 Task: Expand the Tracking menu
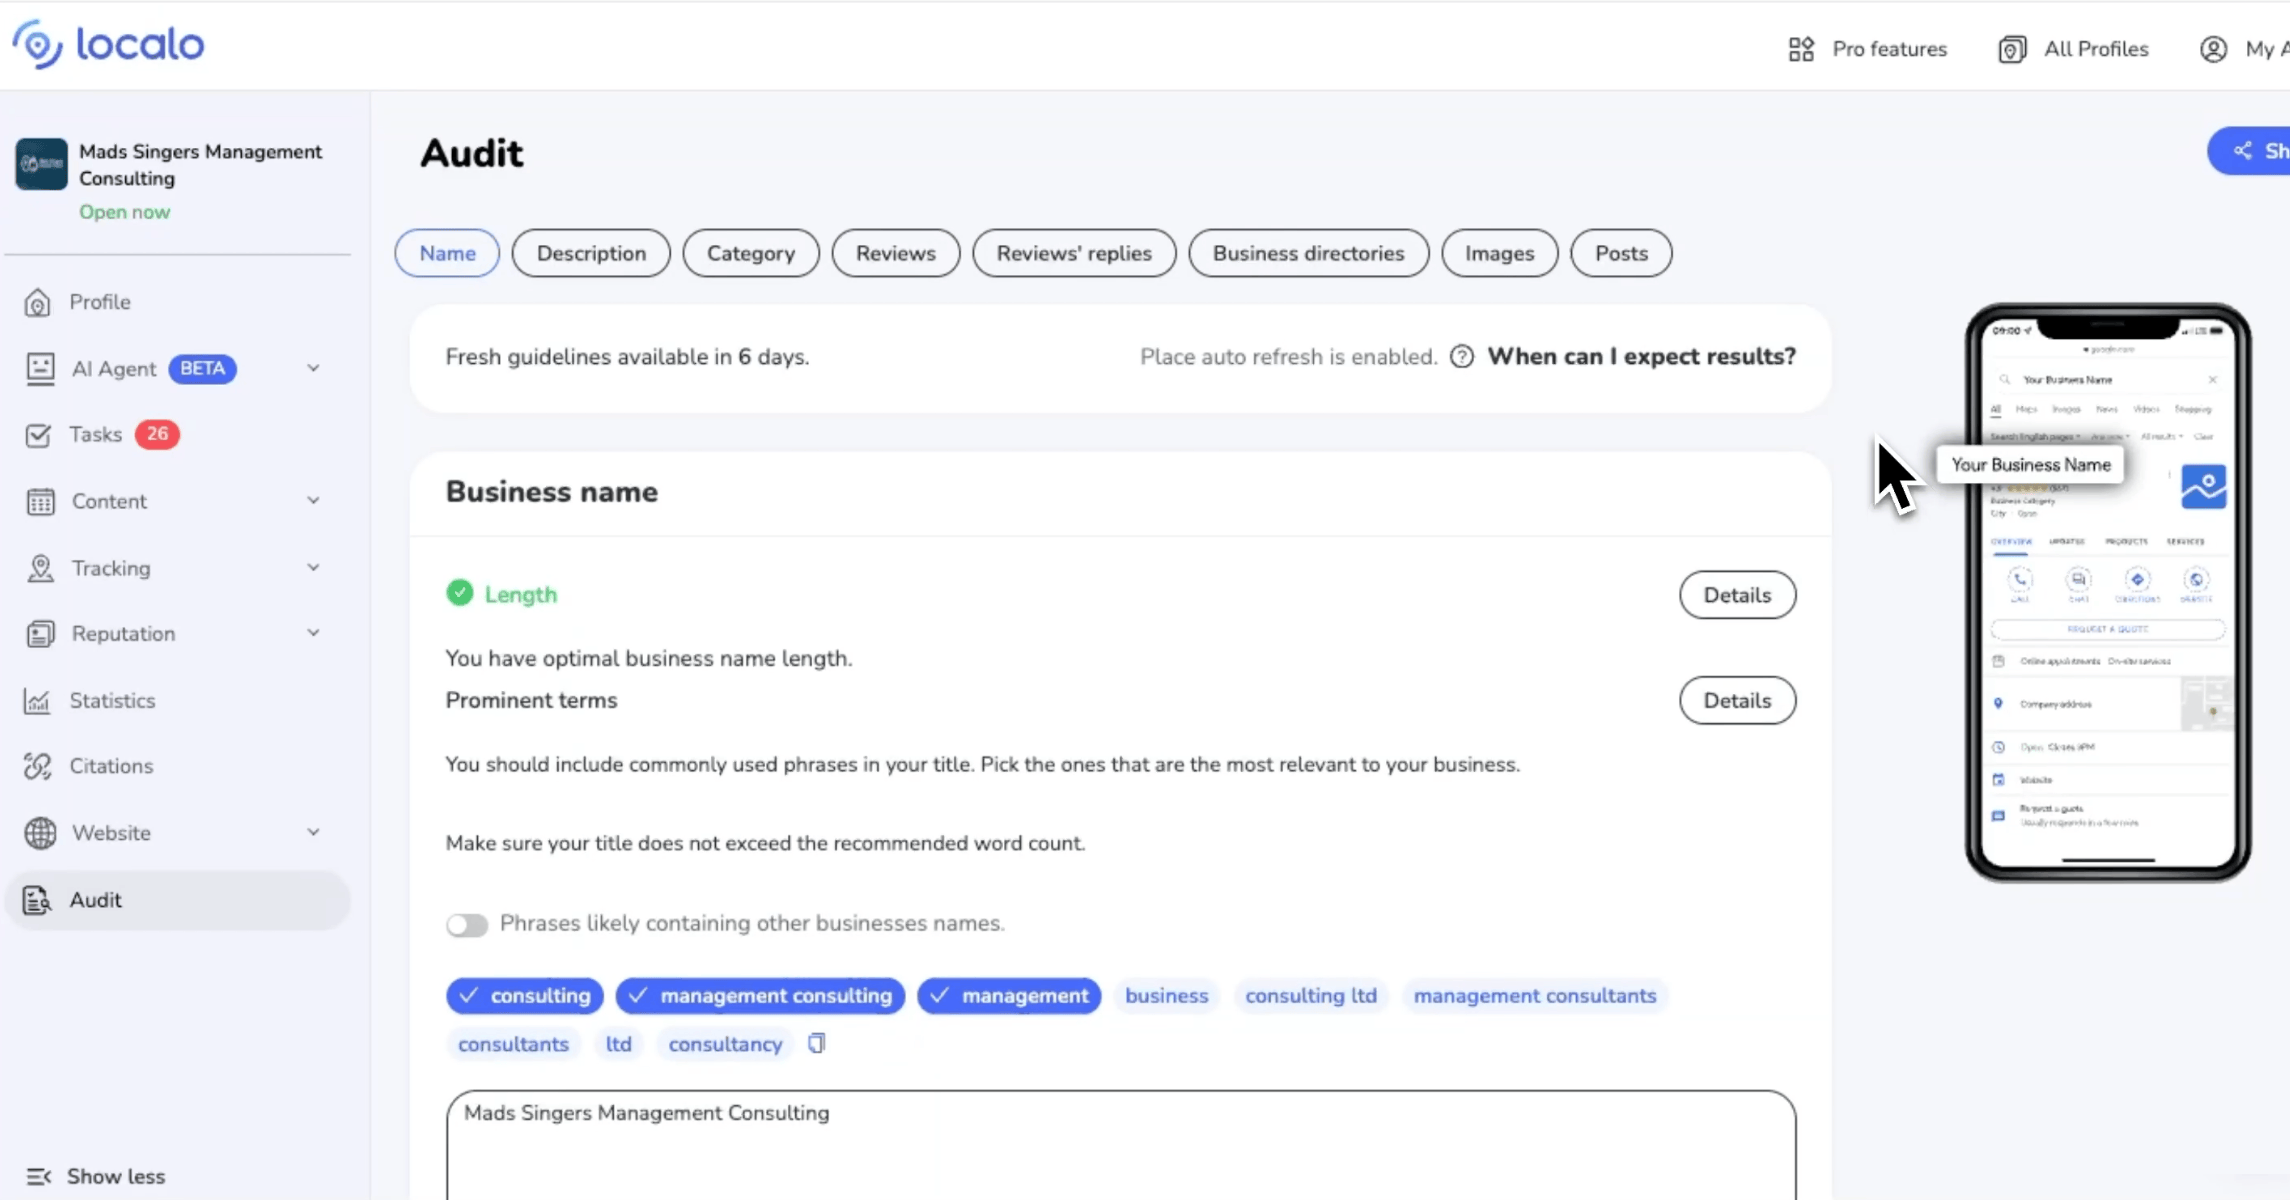click(314, 567)
